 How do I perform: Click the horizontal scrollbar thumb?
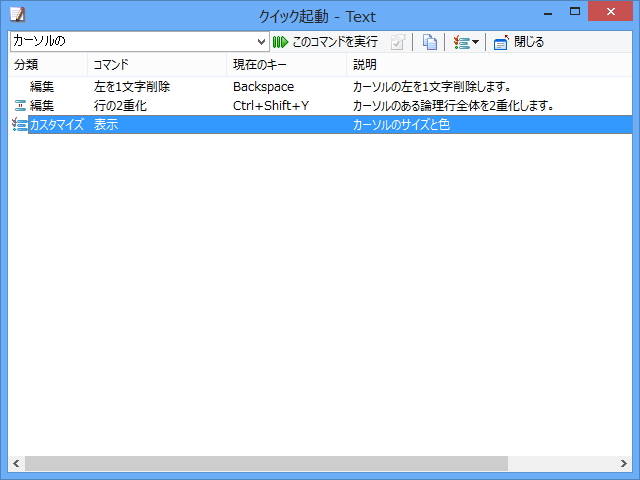267,463
